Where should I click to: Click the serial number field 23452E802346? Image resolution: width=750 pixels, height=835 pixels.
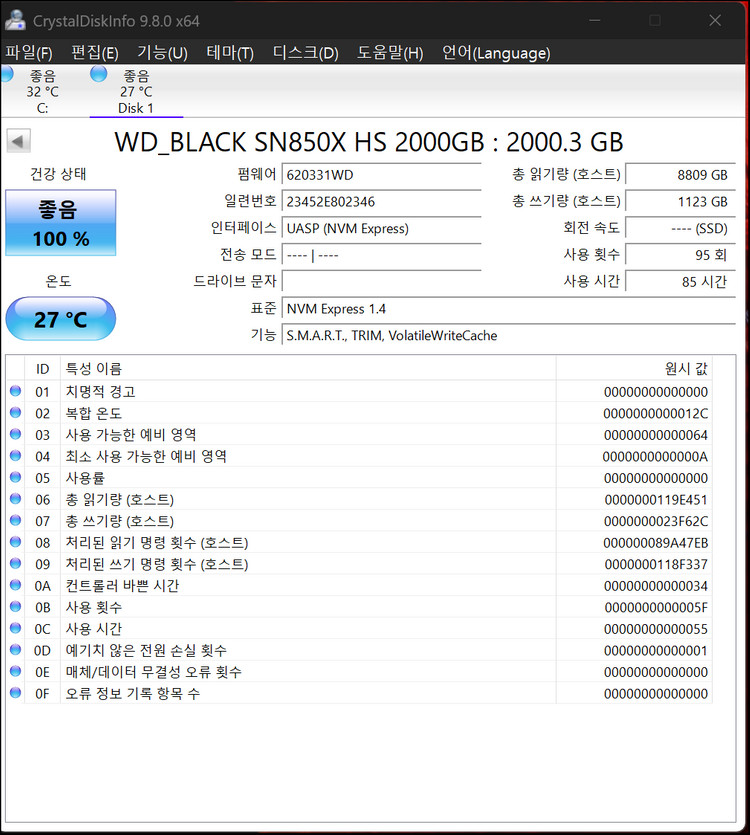click(x=381, y=201)
